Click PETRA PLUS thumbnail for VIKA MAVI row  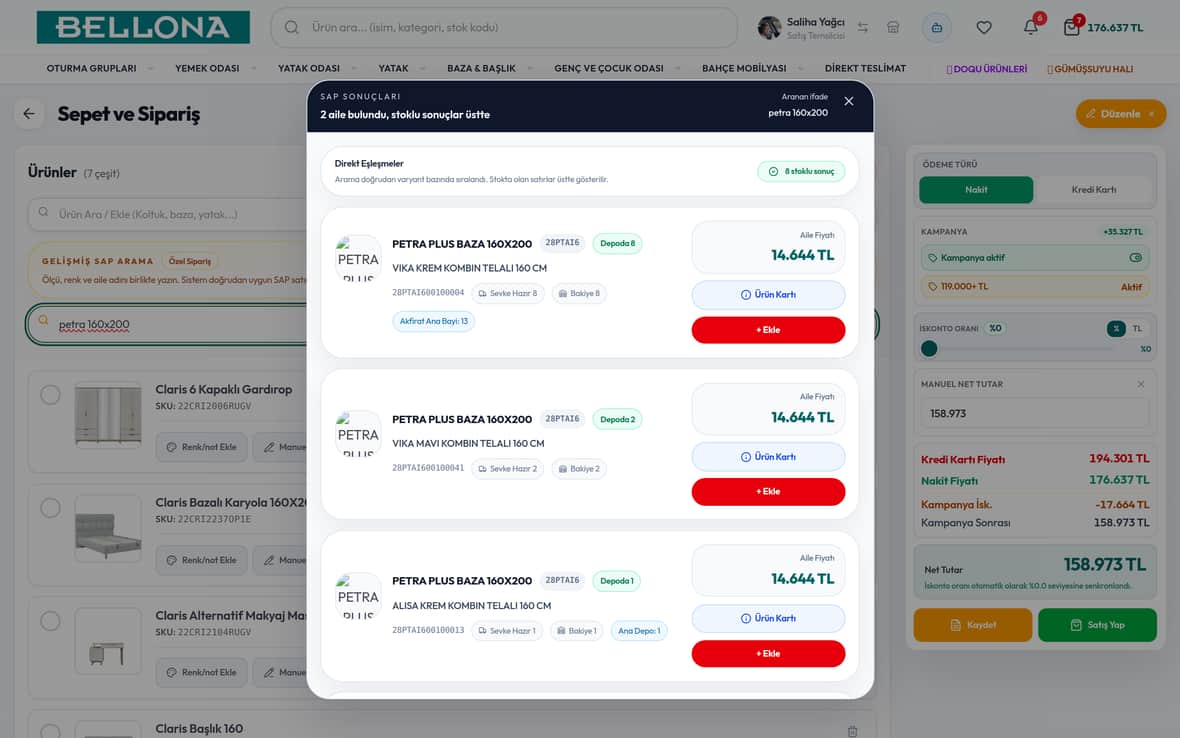(x=357, y=433)
